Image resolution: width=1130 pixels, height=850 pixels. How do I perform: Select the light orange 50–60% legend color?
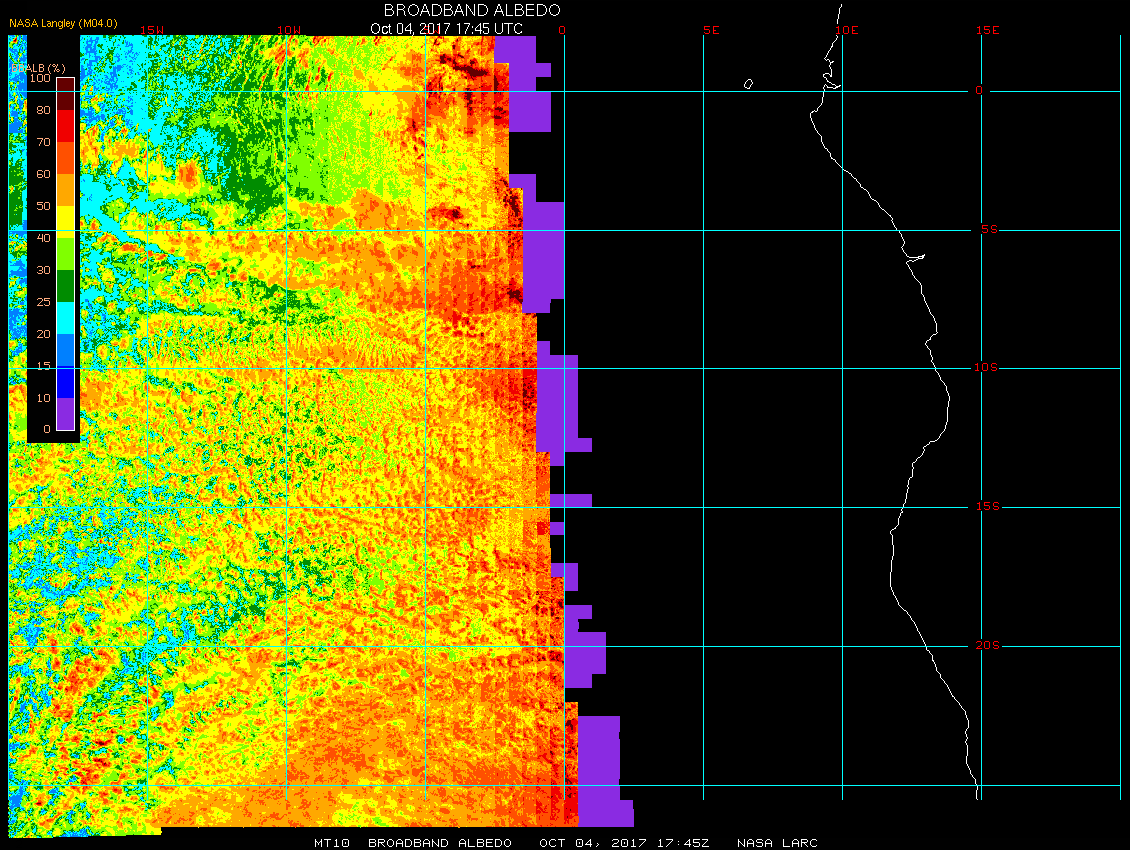coord(66,190)
